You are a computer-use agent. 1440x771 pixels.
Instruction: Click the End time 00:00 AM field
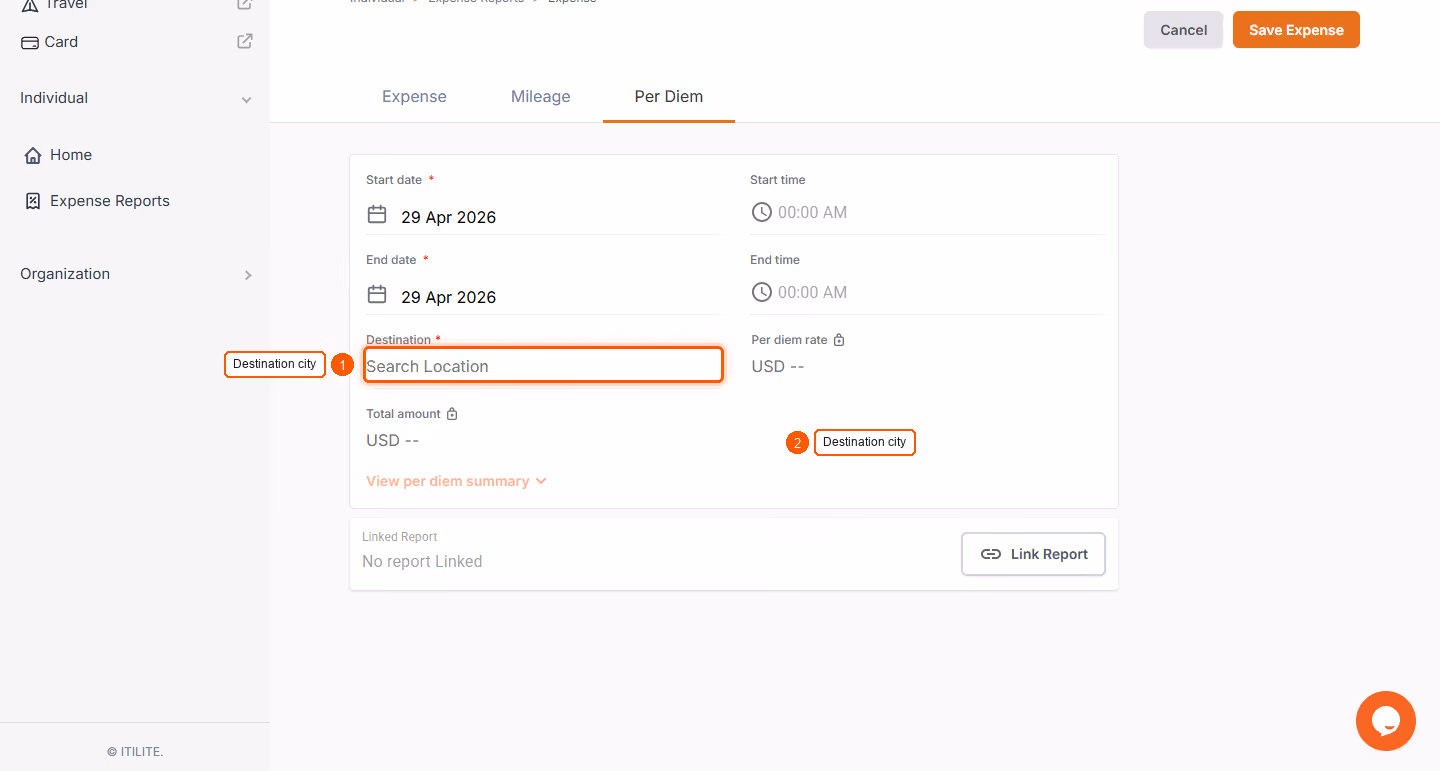coord(926,292)
